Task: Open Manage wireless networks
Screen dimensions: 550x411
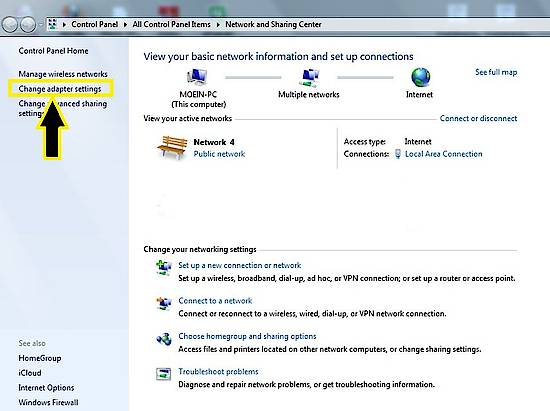Action: click(x=63, y=74)
